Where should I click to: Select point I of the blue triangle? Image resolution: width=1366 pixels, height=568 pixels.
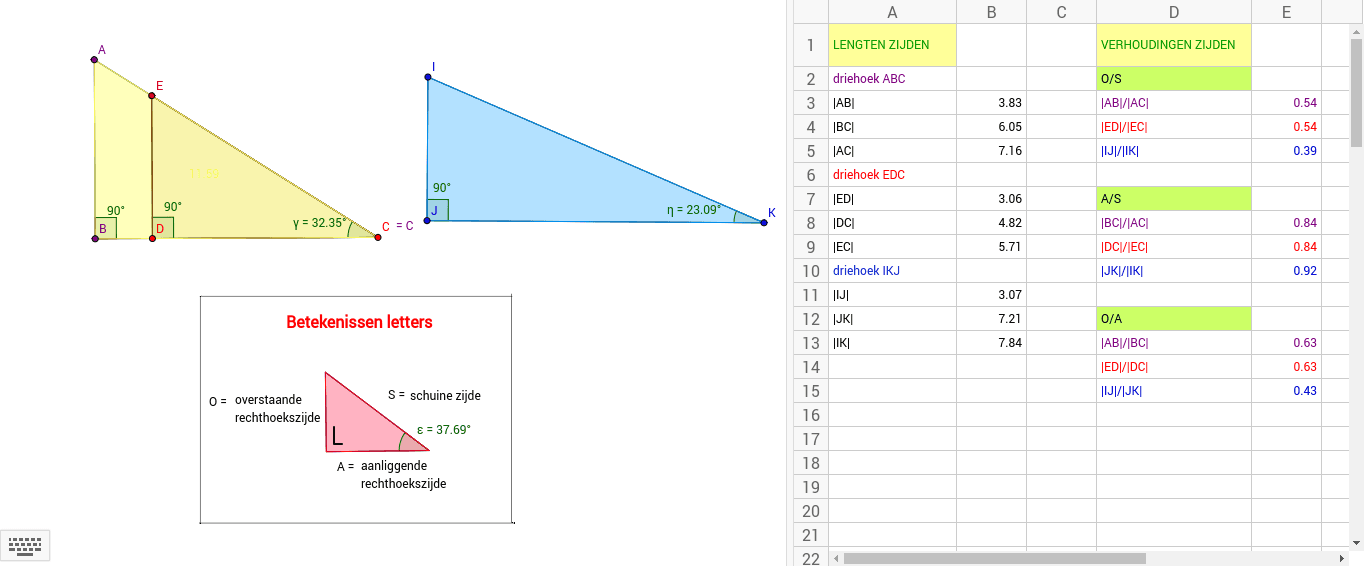click(428, 76)
